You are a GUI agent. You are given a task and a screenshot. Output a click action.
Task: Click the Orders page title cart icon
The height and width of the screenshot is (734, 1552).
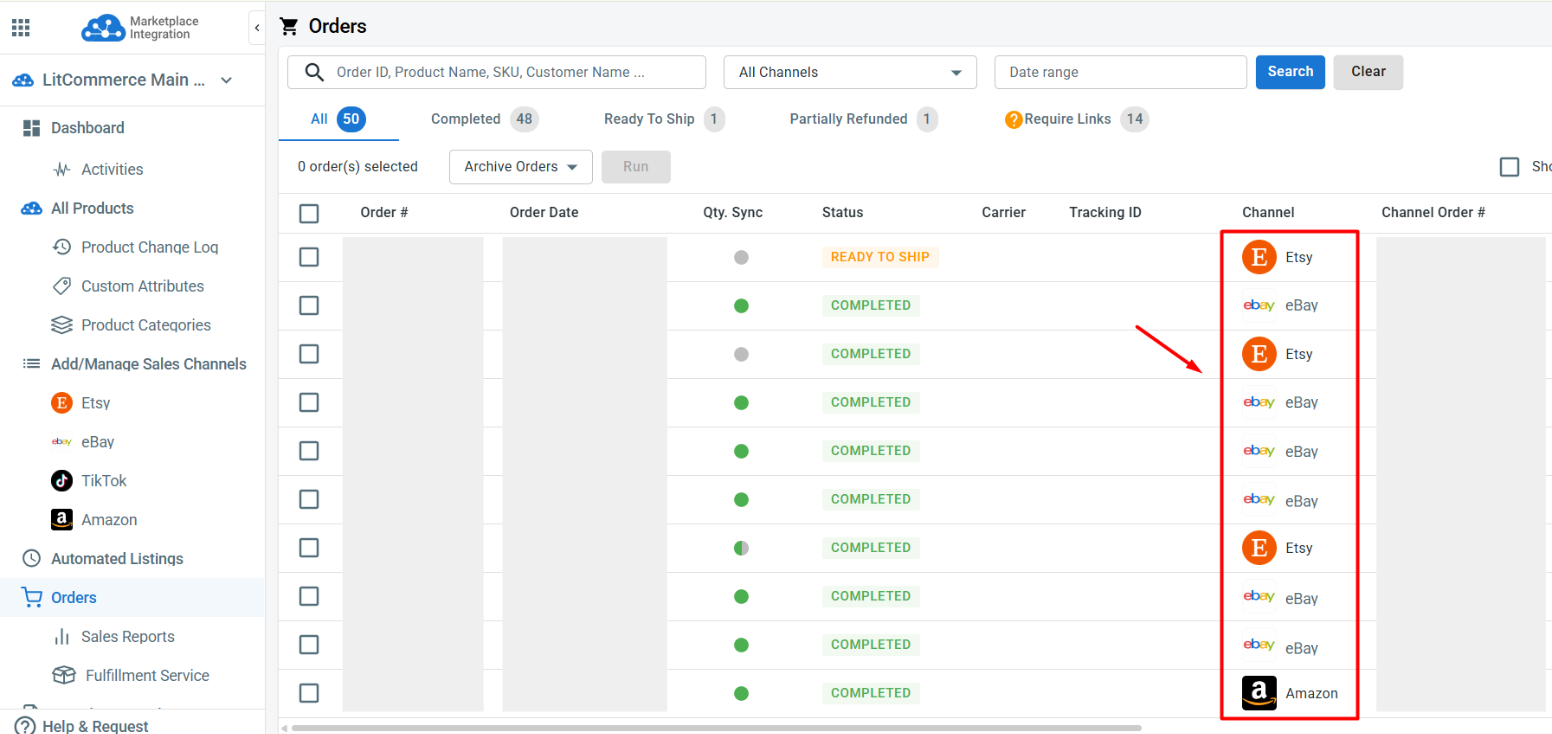click(x=289, y=27)
